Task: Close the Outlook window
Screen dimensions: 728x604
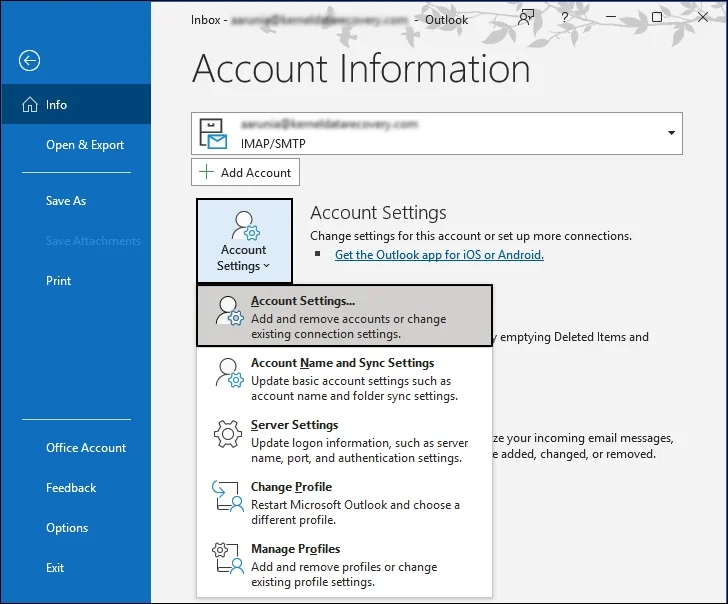Action: pos(703,17)
